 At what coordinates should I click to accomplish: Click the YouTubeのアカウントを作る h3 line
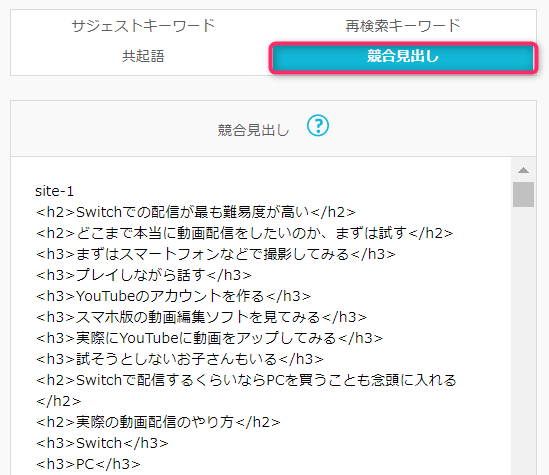[173, 296]
